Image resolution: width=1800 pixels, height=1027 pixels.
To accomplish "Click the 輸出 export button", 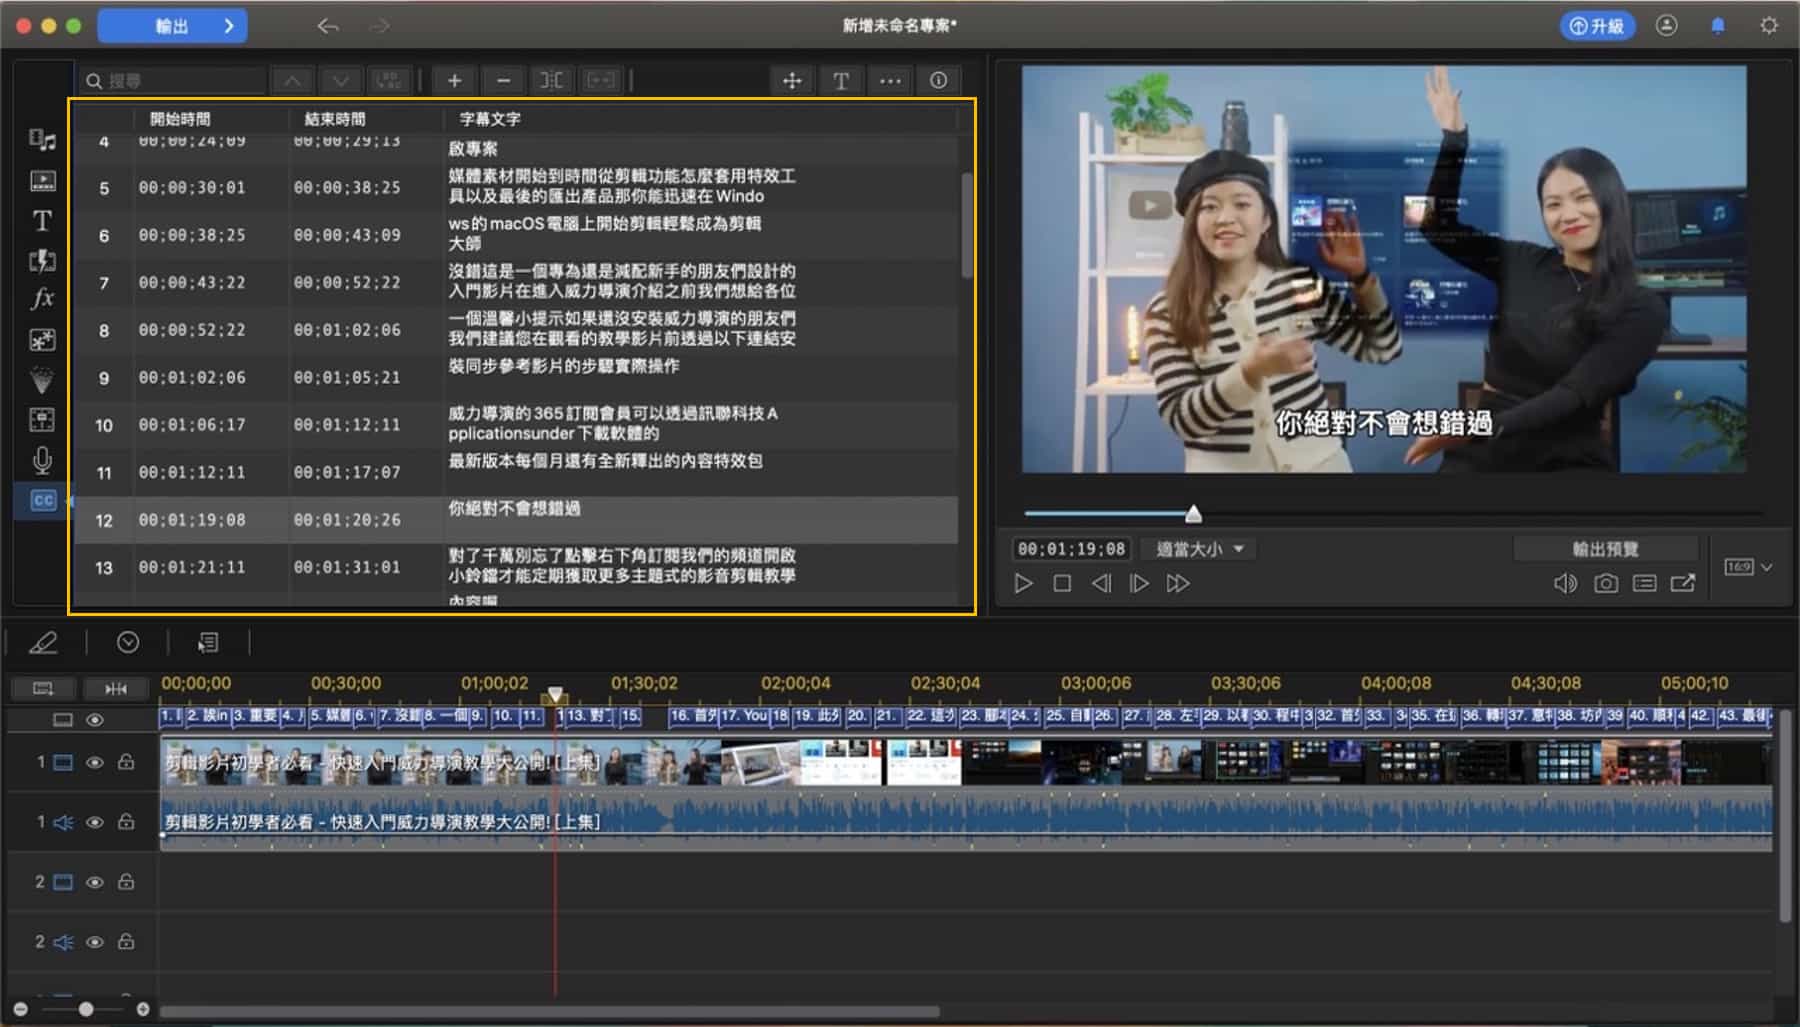I will (x=171, y=26).
